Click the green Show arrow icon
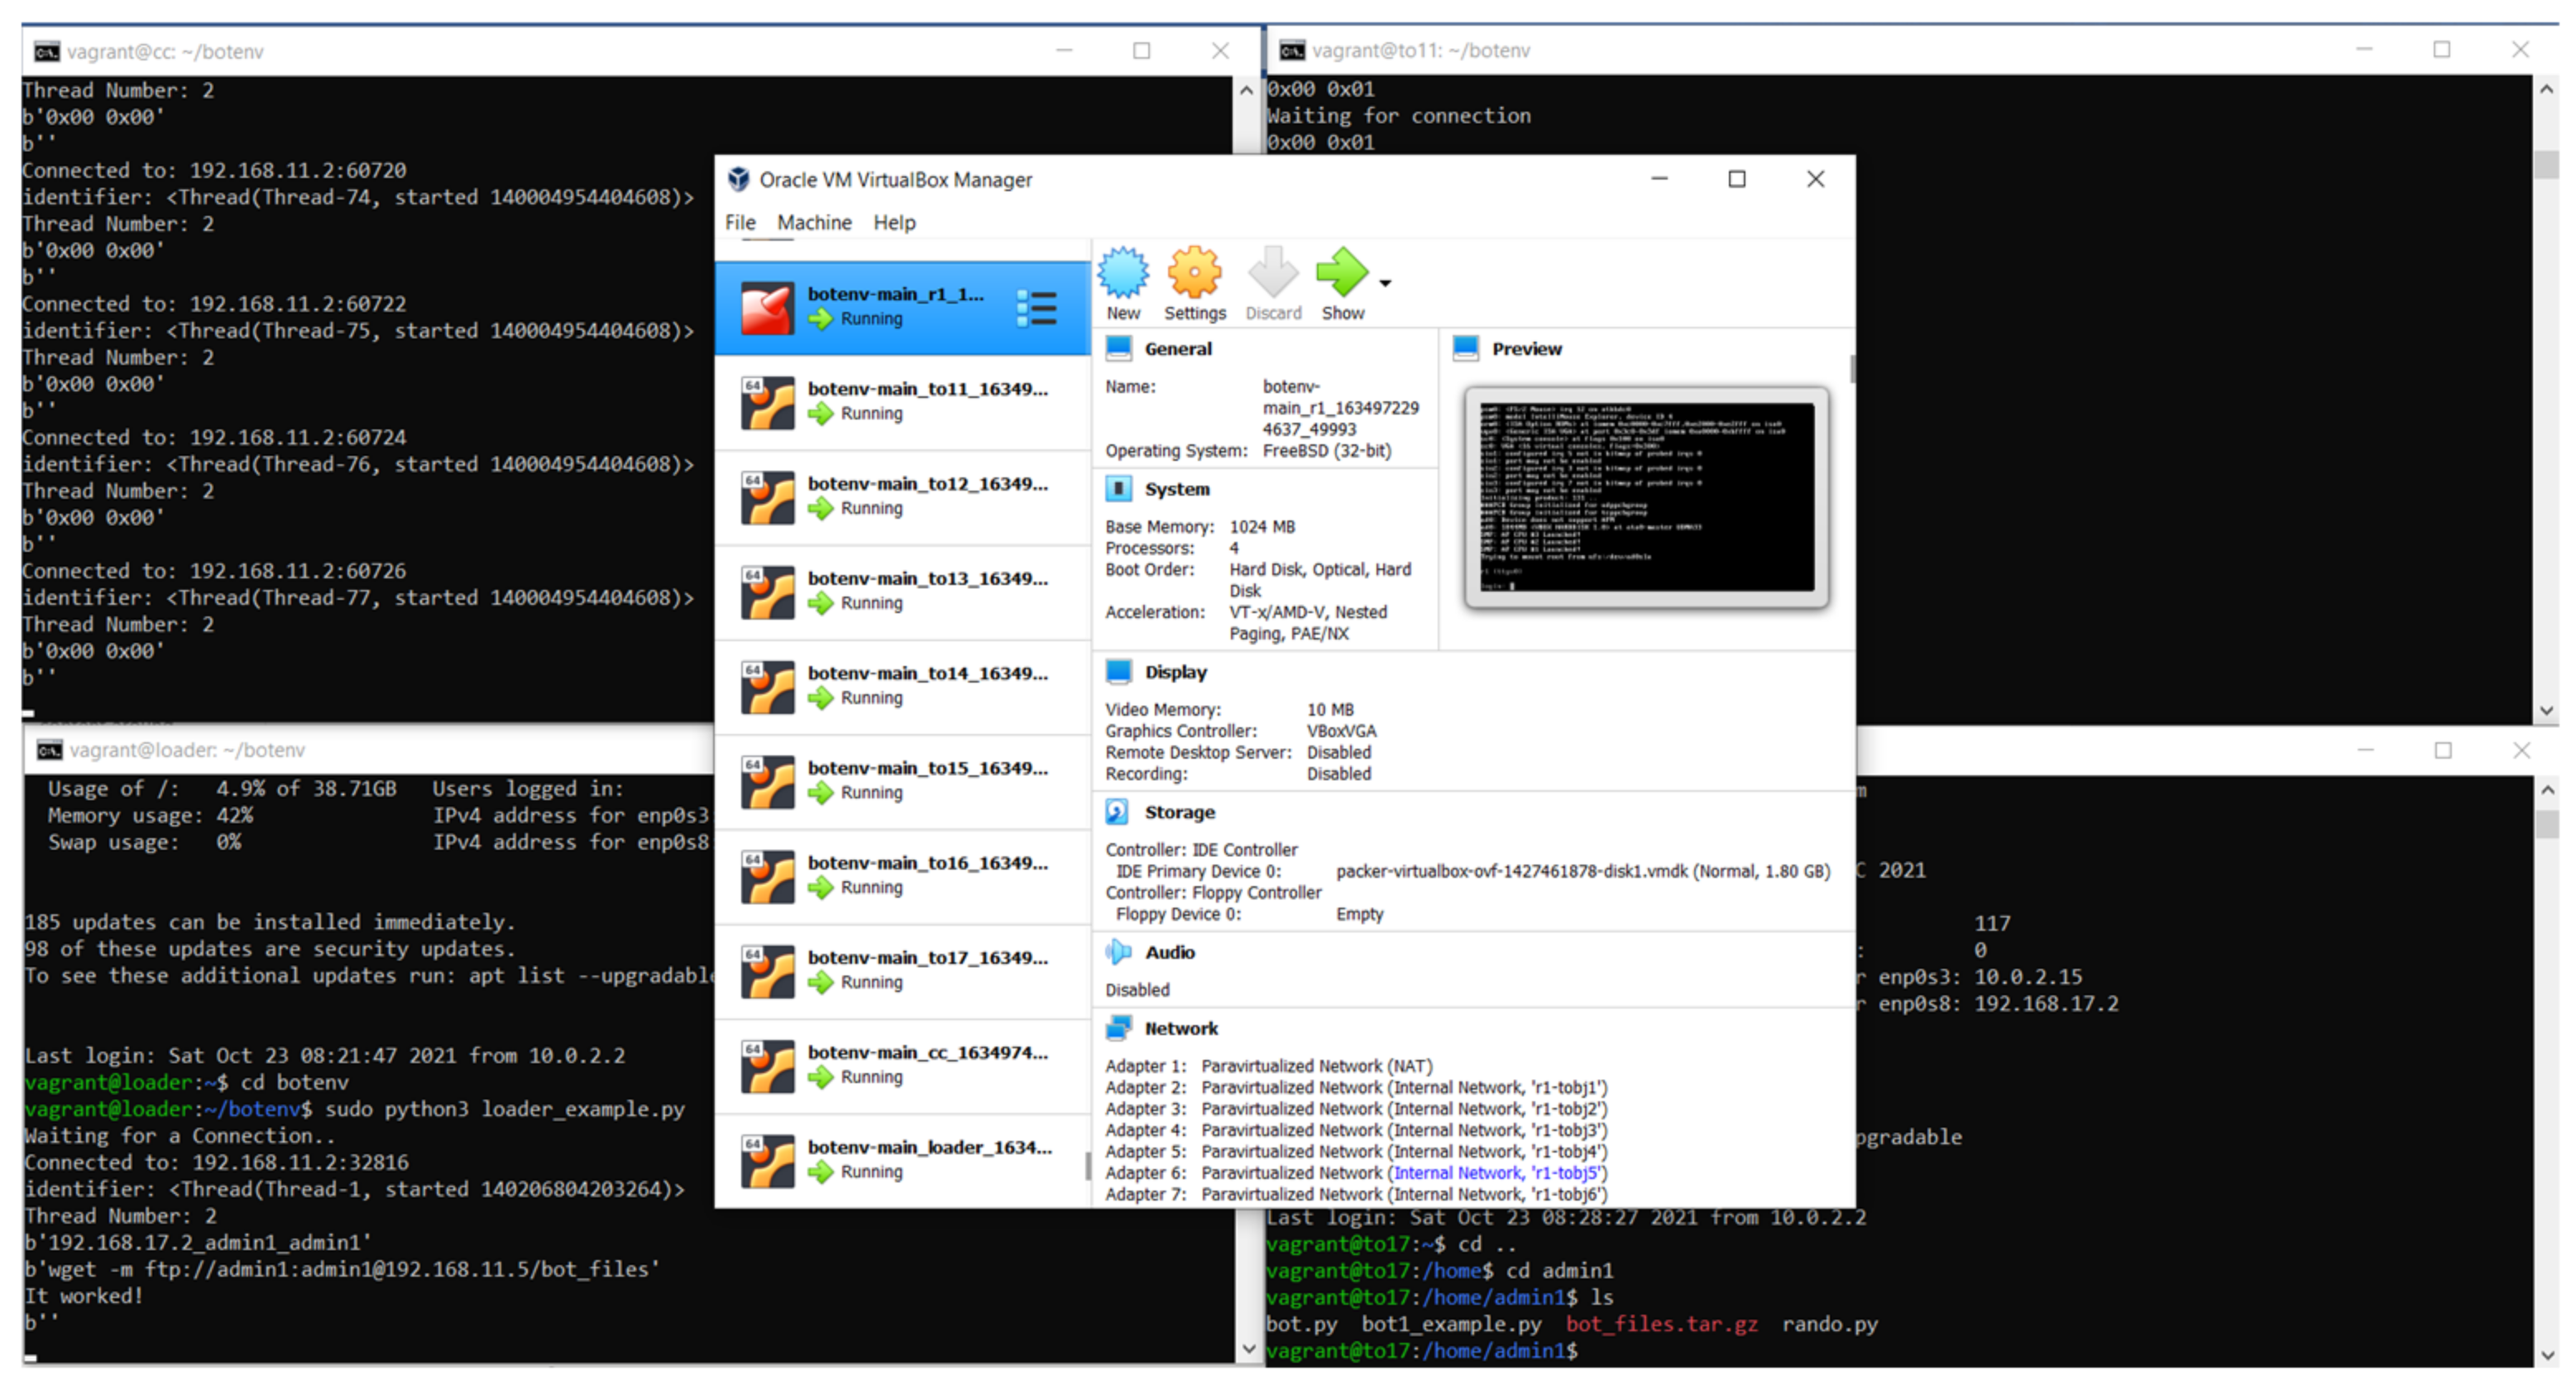 pyautogui.click(x=1341, y=273)
